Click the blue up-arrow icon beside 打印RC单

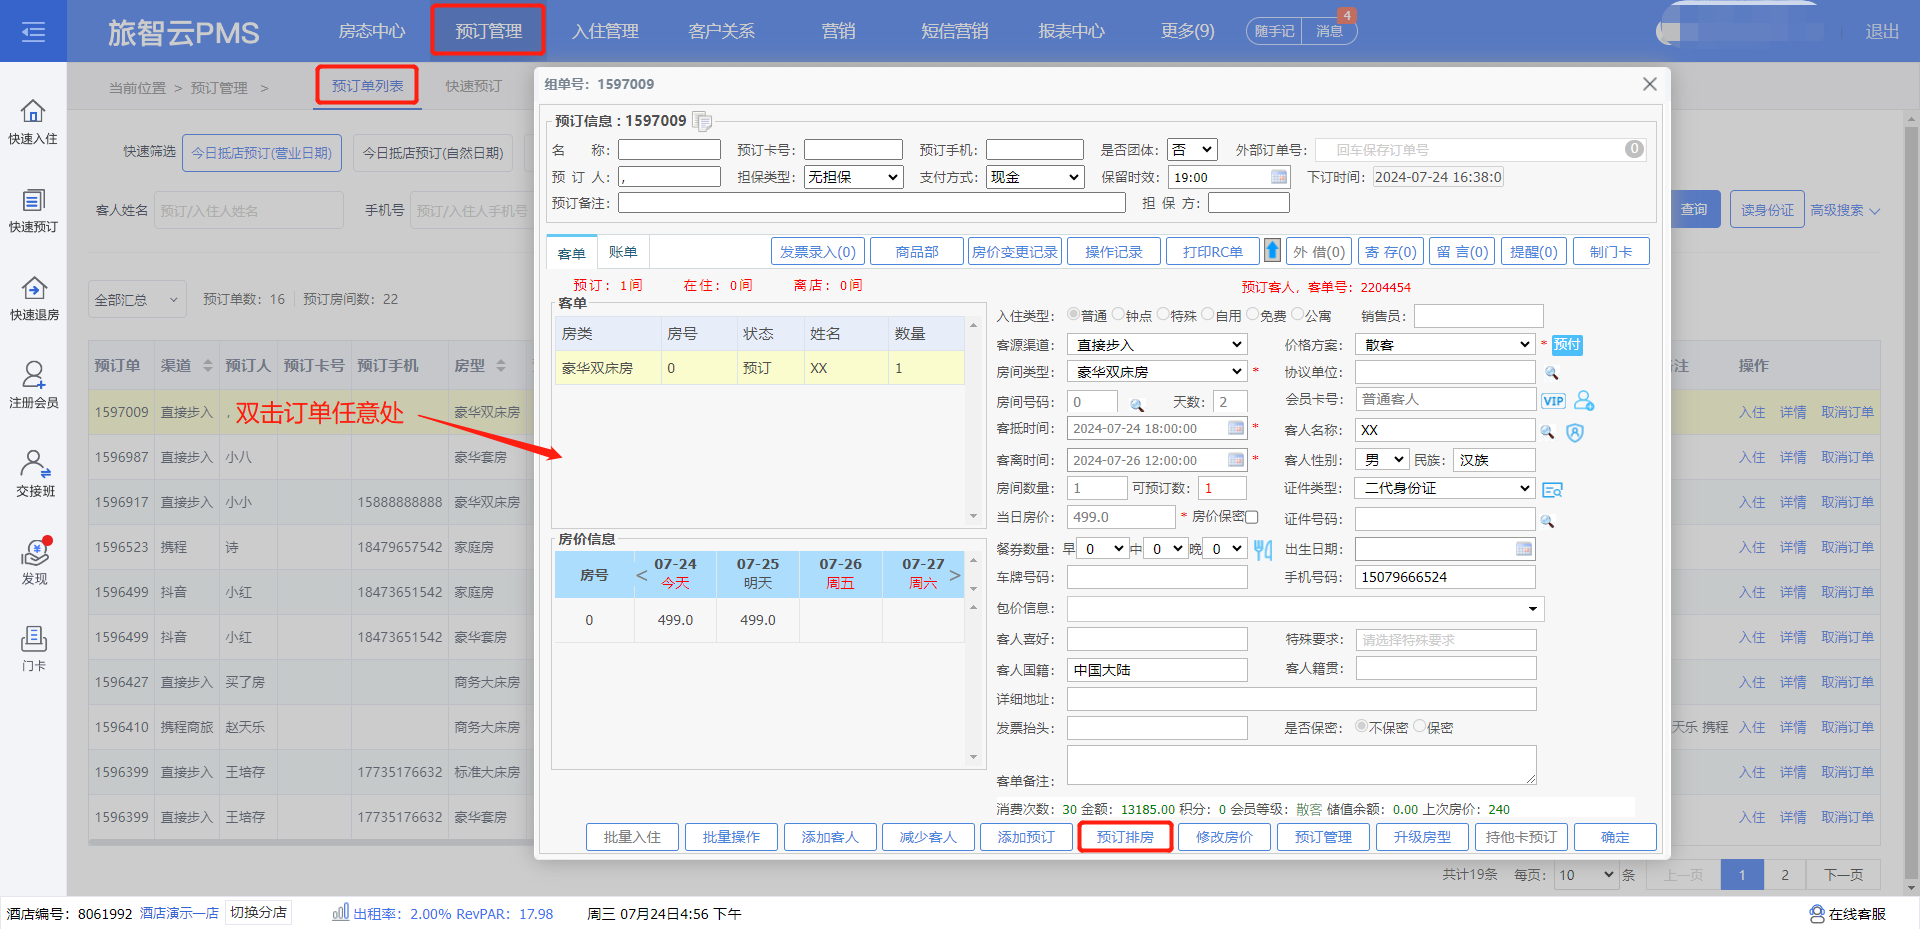[1272, 250]
